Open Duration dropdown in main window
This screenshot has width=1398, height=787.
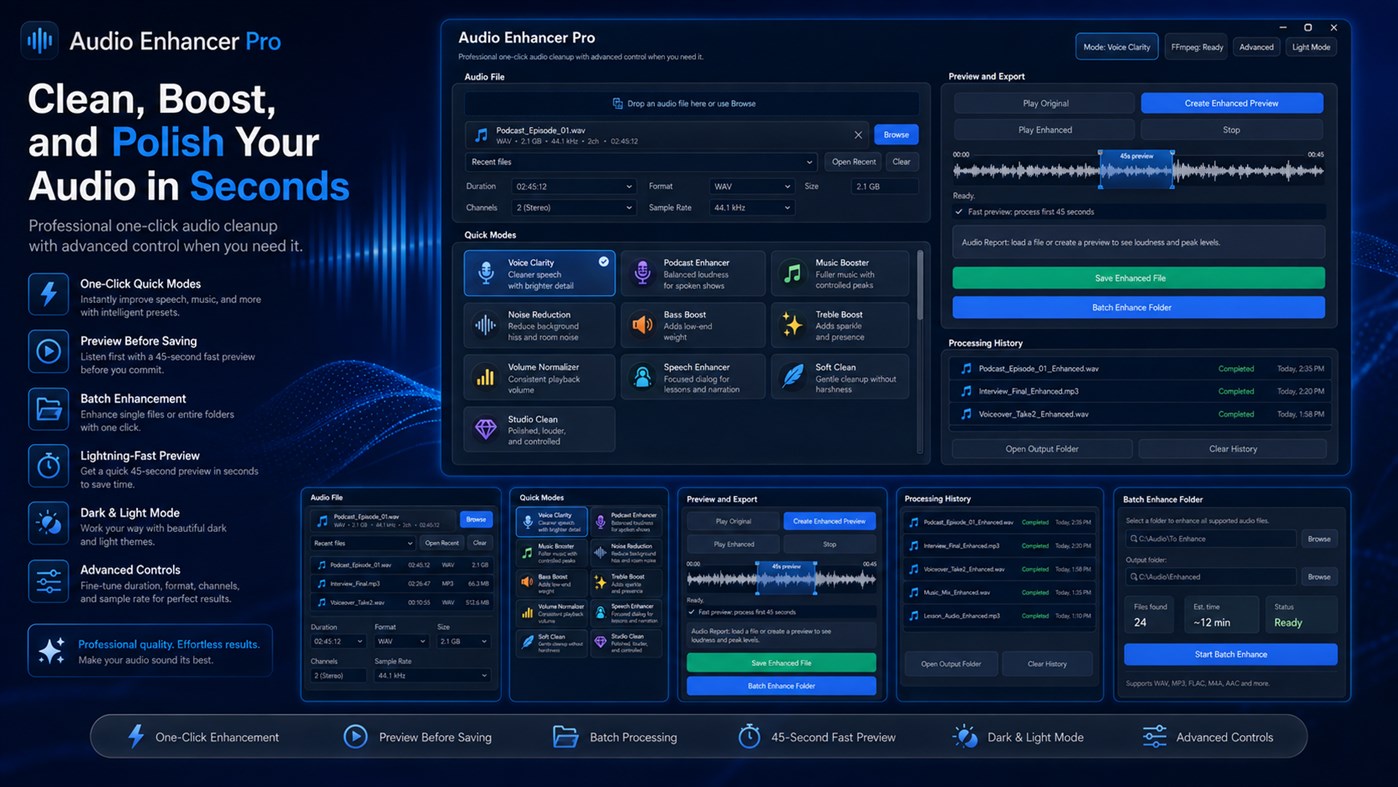[x=574, y=186]
